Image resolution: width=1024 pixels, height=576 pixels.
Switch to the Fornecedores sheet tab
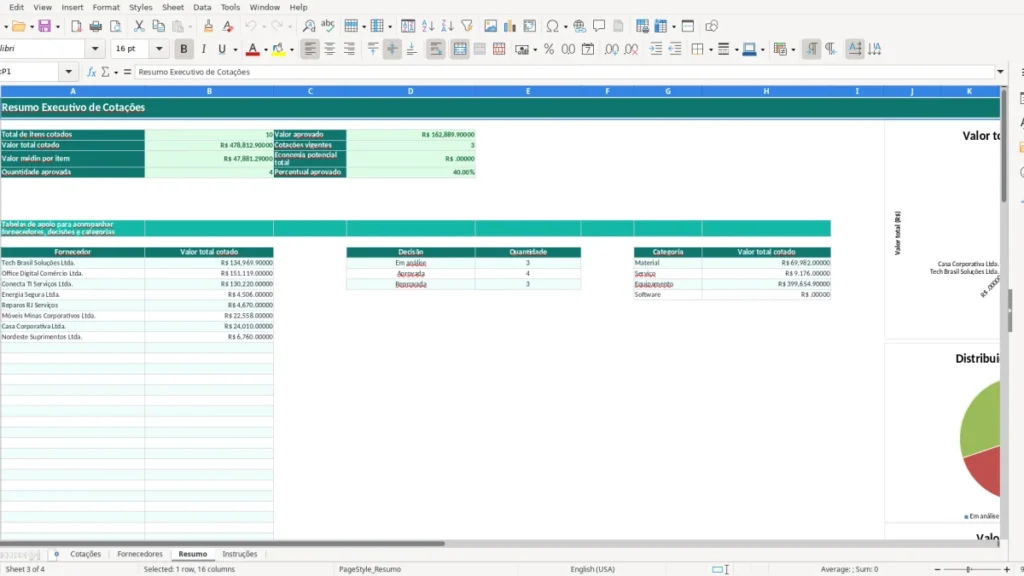[140, 554]
